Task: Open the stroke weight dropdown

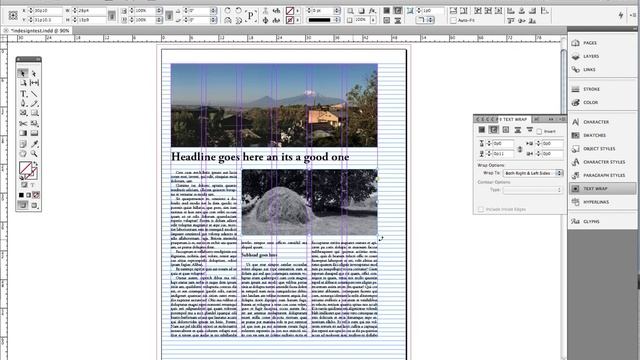Action: (337, 11)
